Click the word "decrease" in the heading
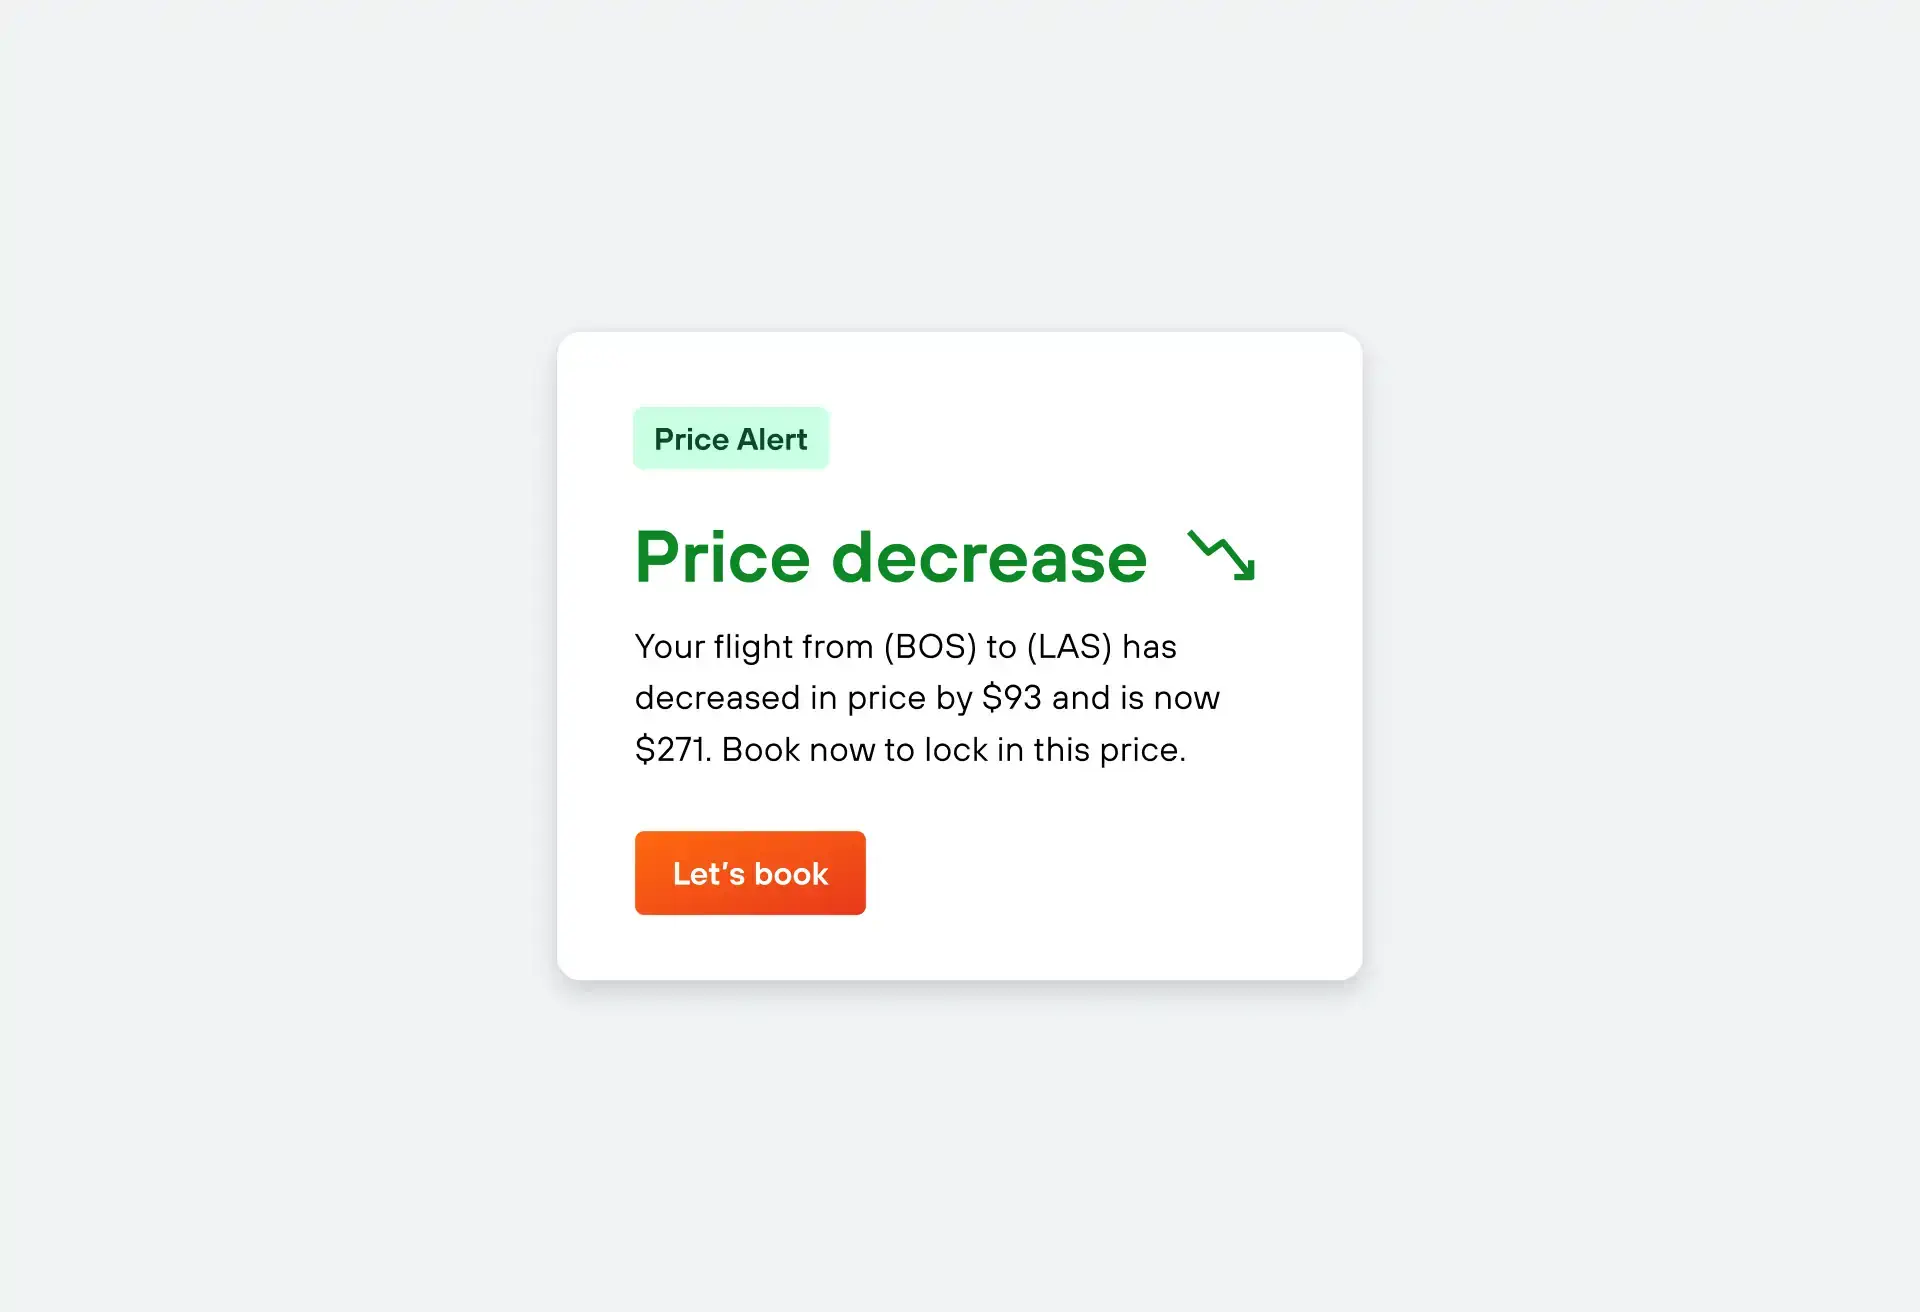 989,557
